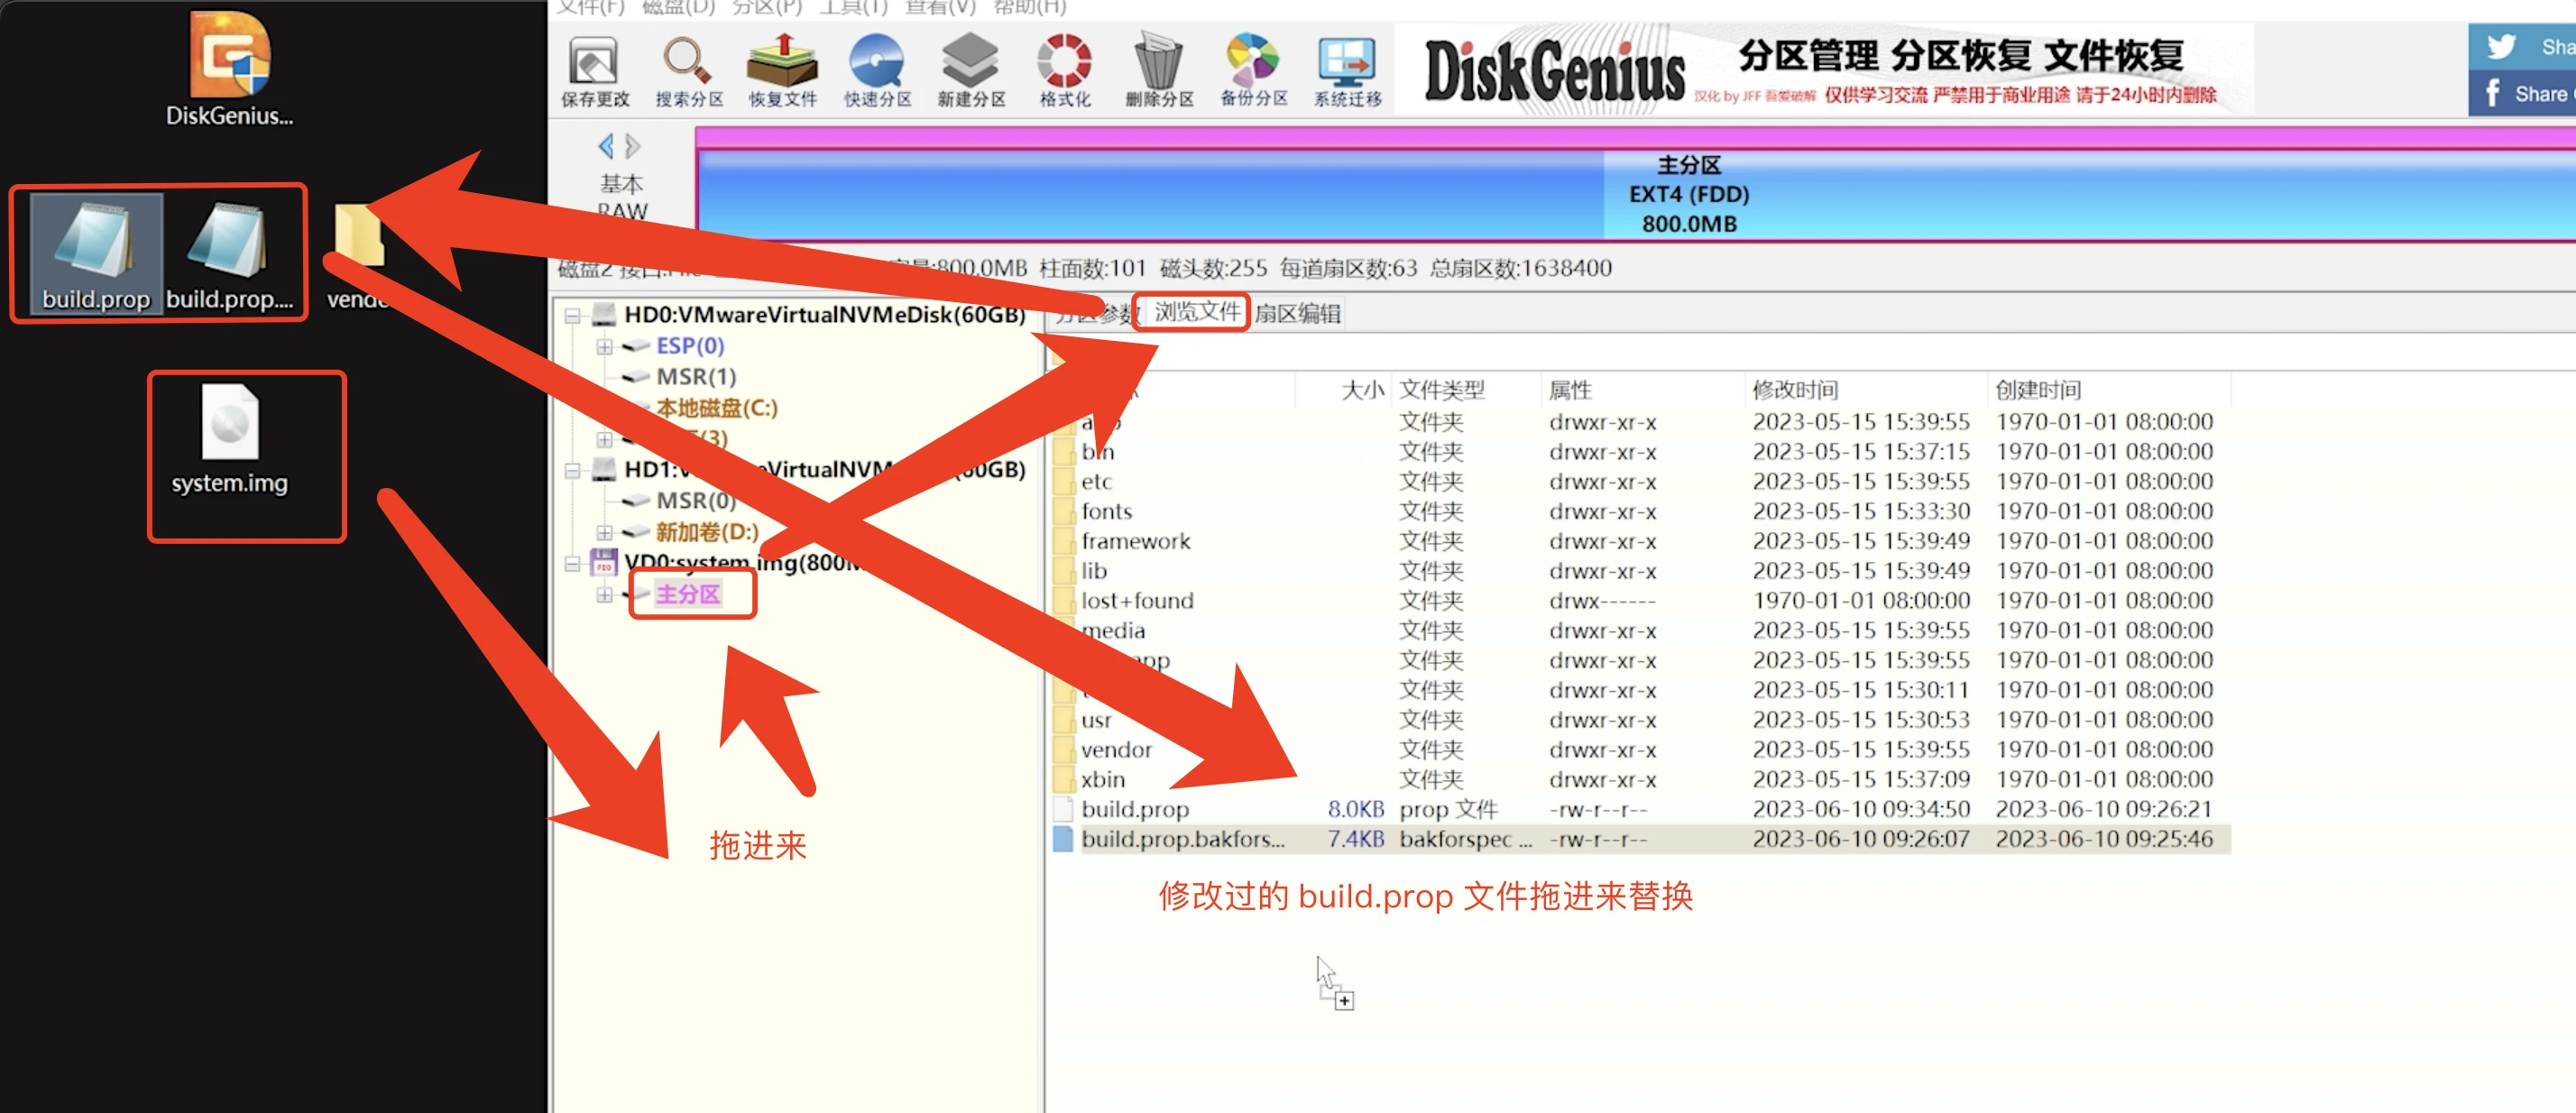This screenshot has height=1113, width=2576.
Task: Click the 新建分区 (New Partition) icon
Action: tap(969, 68)
